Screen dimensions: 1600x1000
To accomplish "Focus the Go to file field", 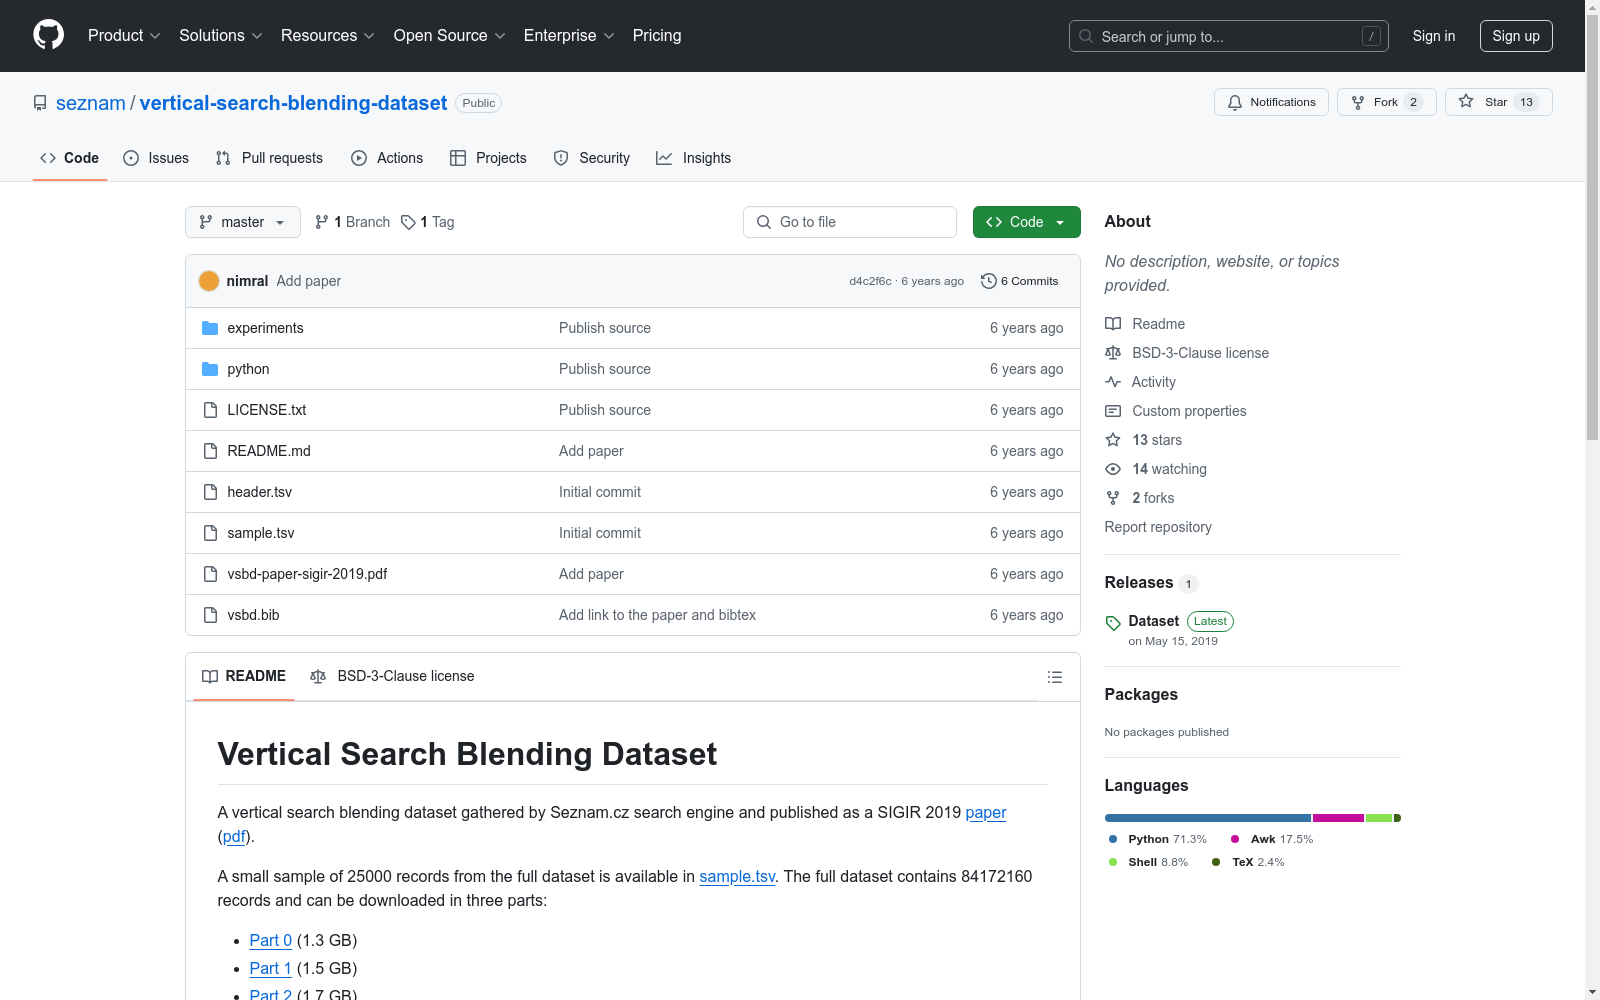I will point(850,222).
